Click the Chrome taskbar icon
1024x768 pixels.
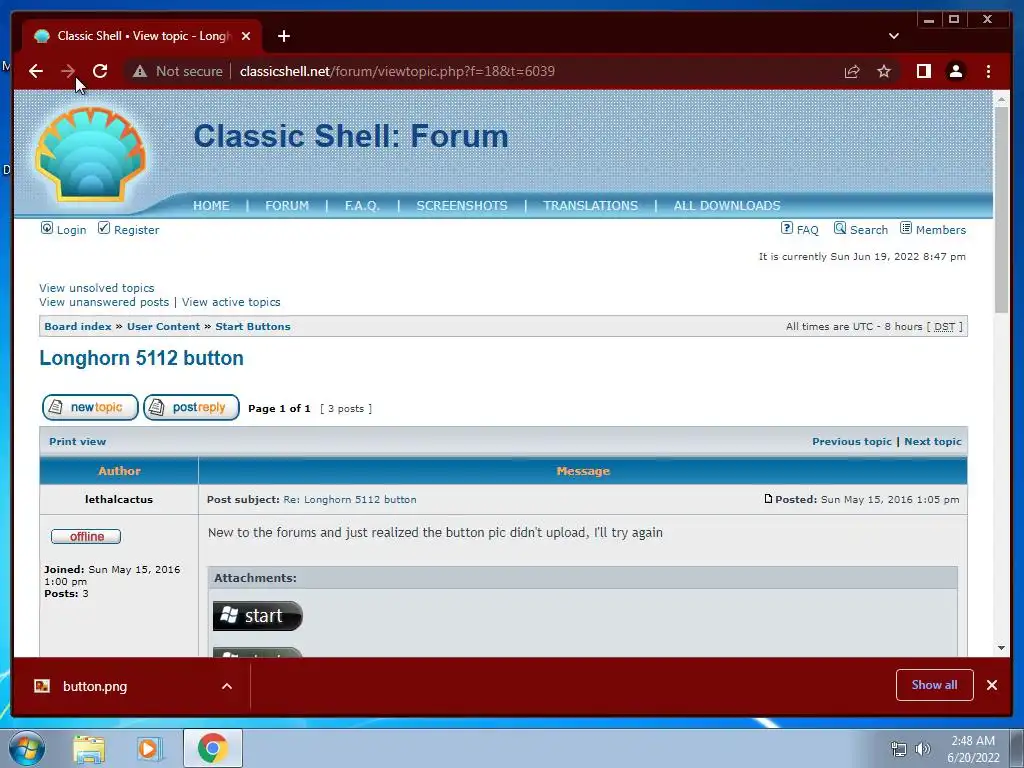point(213,748)
